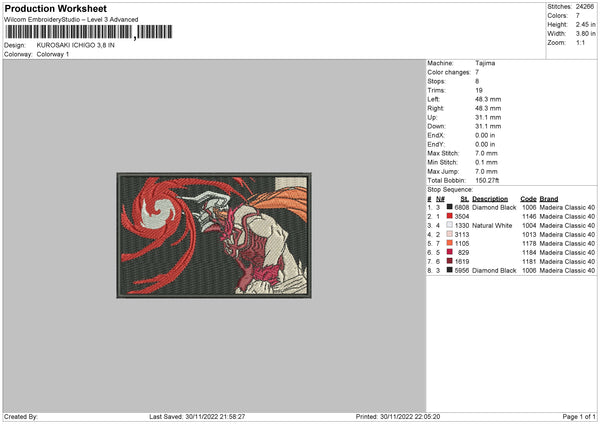This screenshot has height=424, width=600.
Task: Click 'Madeira Classic 40' in the 3504 row
Action: pyautogui.click(x=567, y=217)
